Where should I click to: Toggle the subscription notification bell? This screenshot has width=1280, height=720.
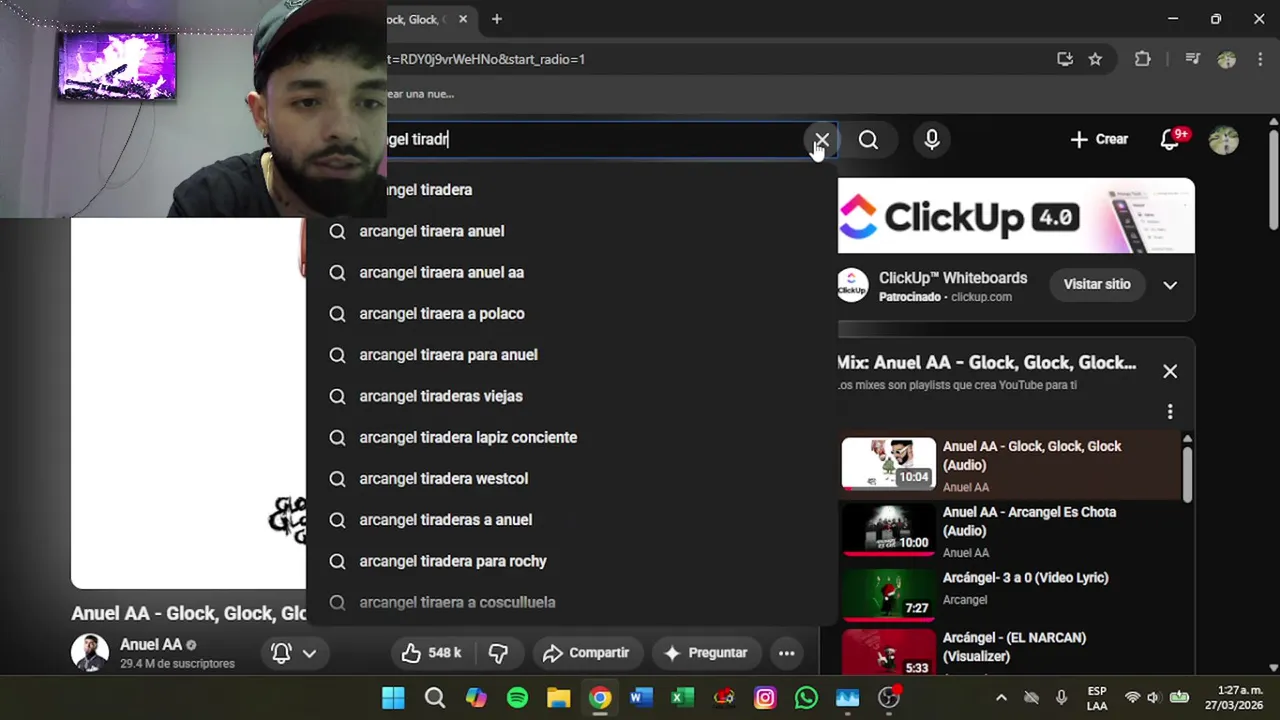click(281, 653)
